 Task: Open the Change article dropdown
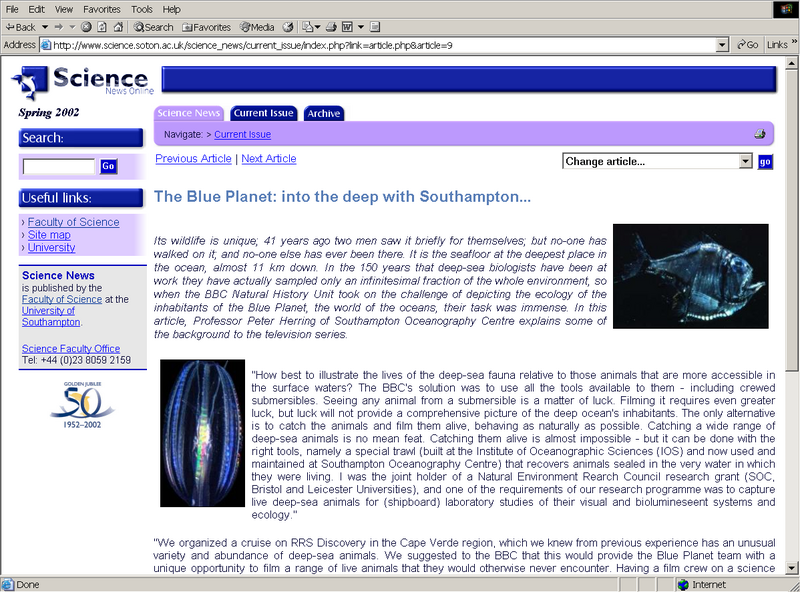click(657, 161)
